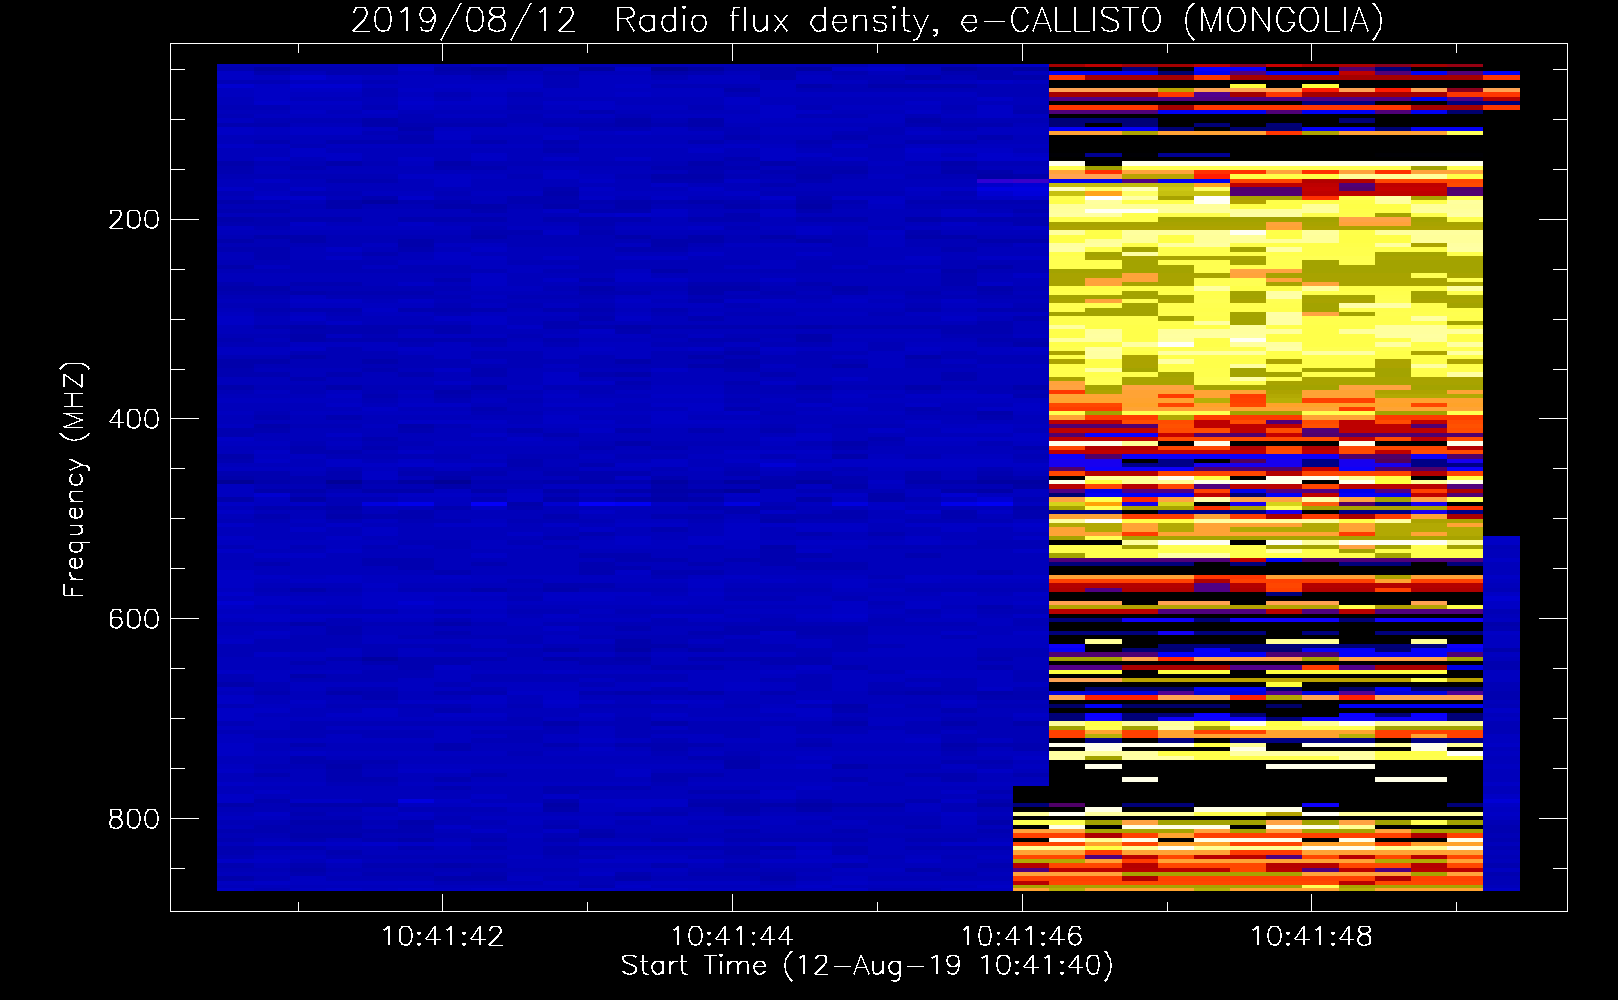Click the 10:41:44 time tick label
The height and width of the screenshot is (1000, 1618).
coord(732,937)
